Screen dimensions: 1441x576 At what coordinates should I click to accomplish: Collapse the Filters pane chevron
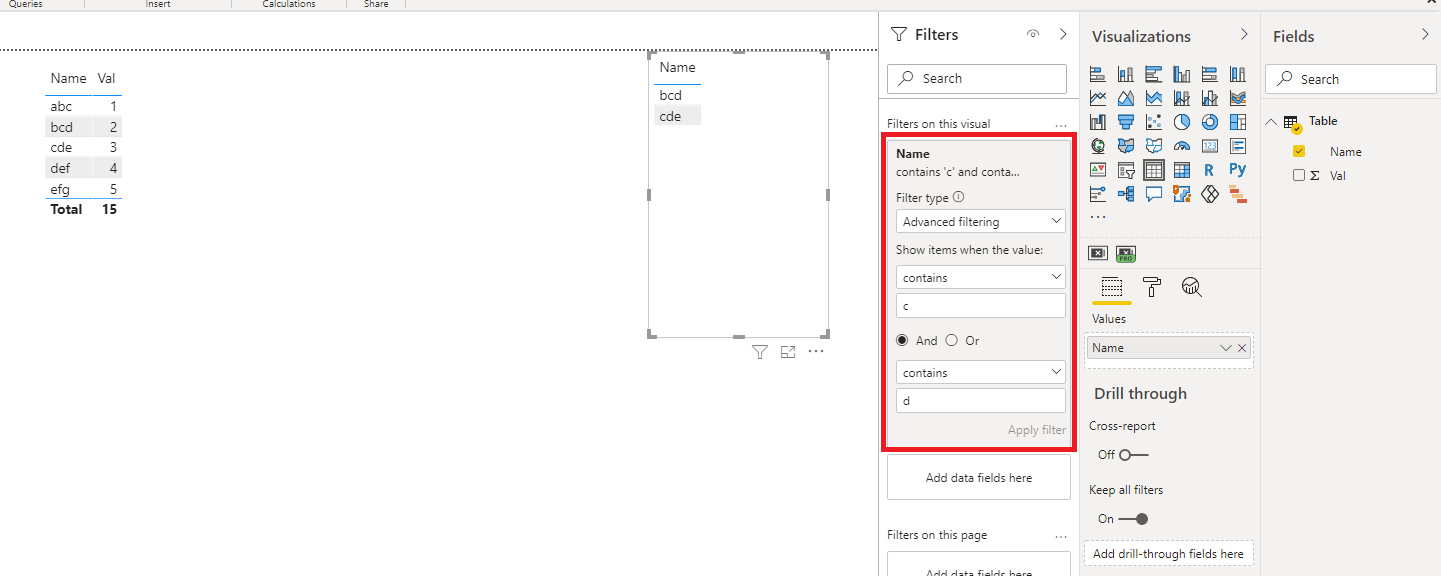click(1063, 34)
